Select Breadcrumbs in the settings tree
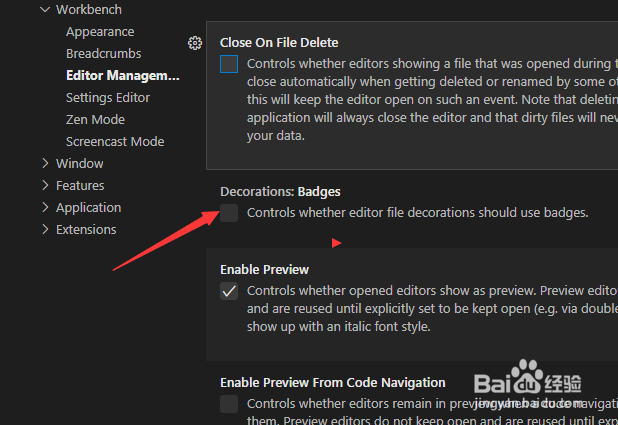 click(x=104, y=54)
